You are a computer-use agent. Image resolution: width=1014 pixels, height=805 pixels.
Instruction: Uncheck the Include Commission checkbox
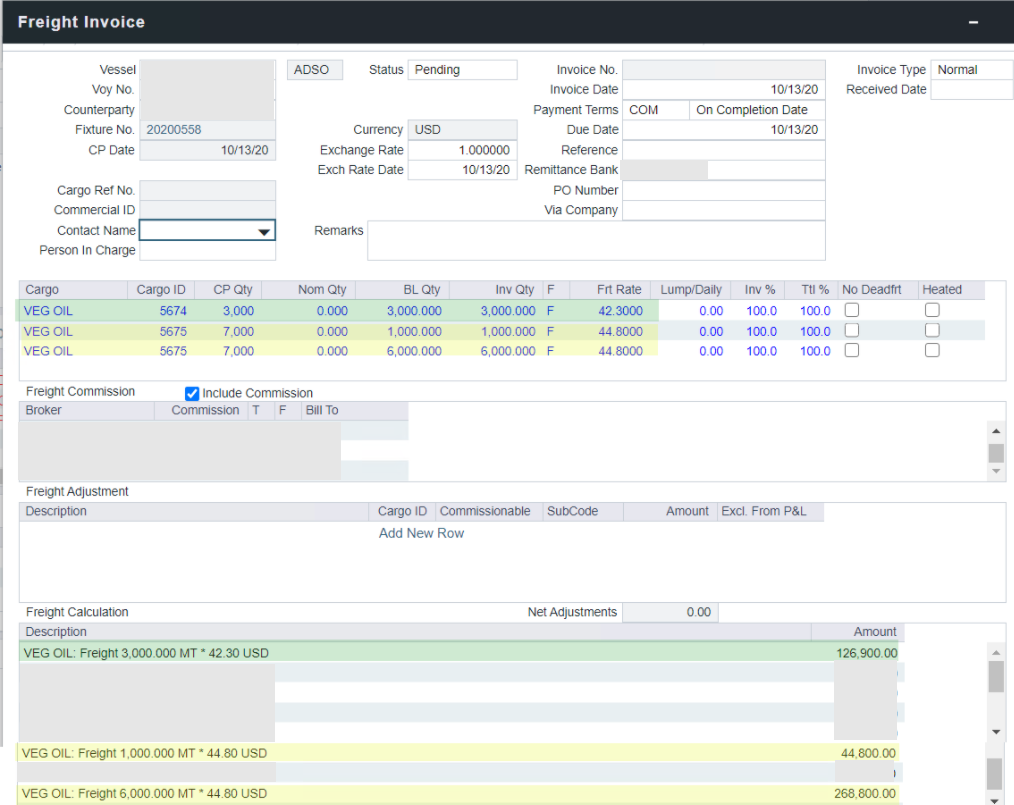coord(193,393)
